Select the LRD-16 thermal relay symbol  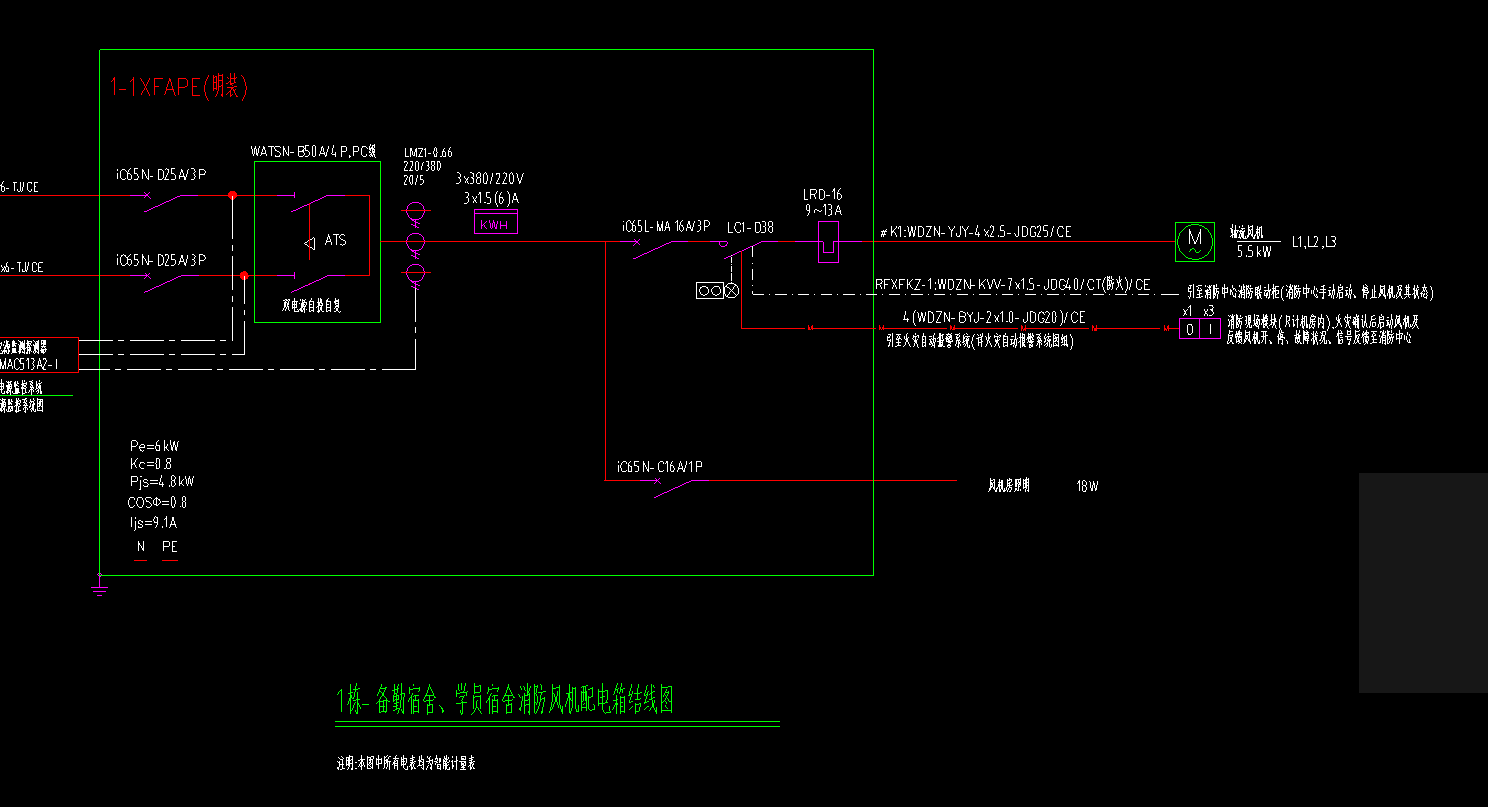(x=828, y=242)
